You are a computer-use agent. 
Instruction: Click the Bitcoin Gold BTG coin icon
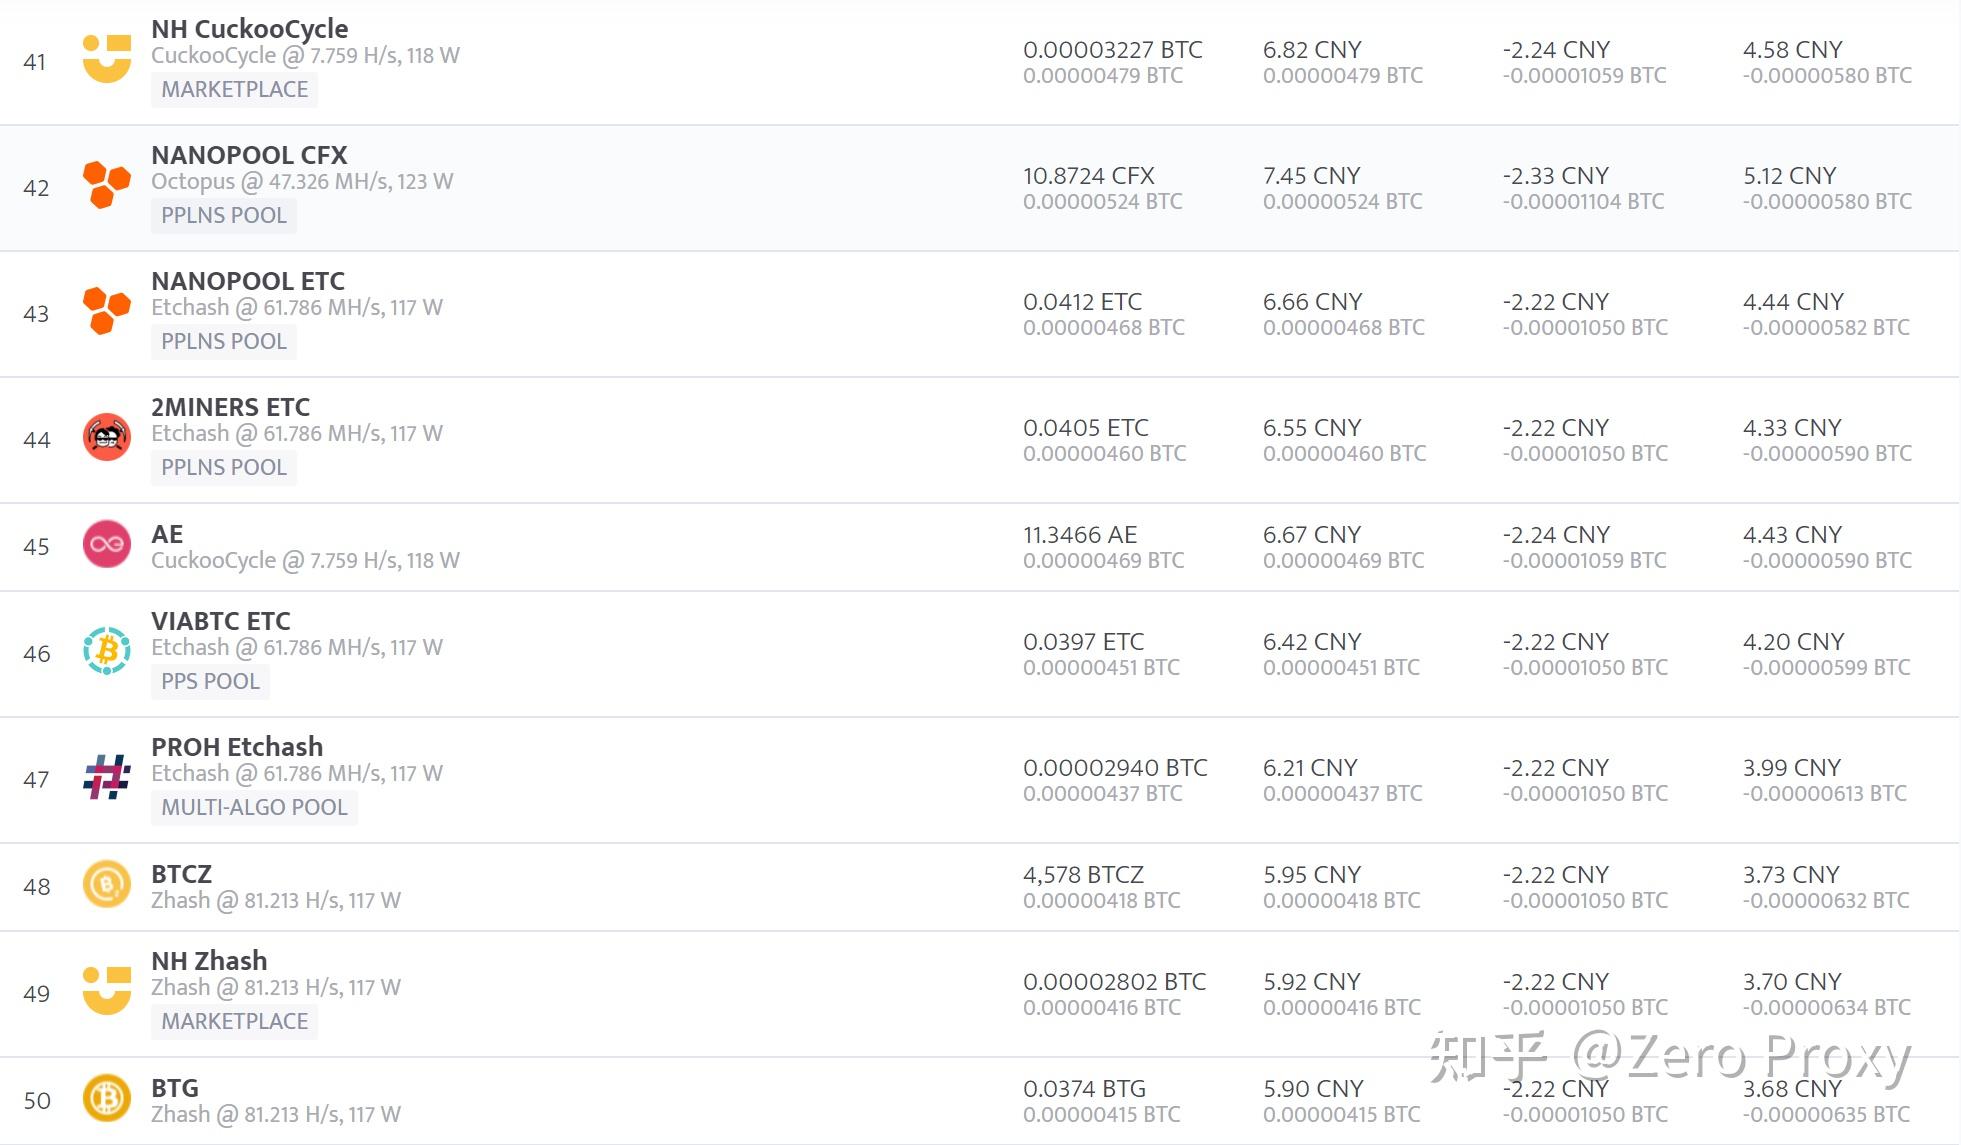[x=107, y=1099]
